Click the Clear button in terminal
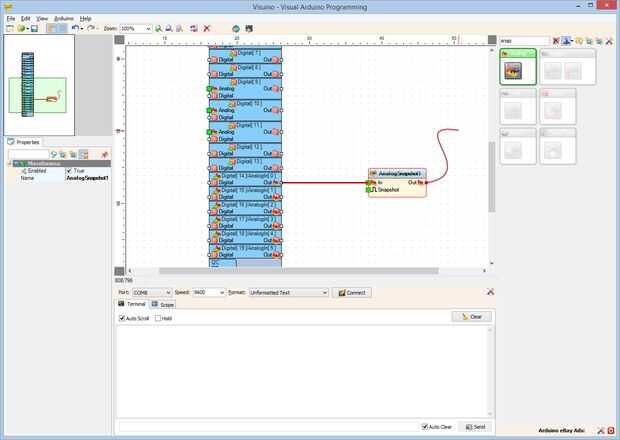This screenshot has height=440, width=620. click(472, 317)
